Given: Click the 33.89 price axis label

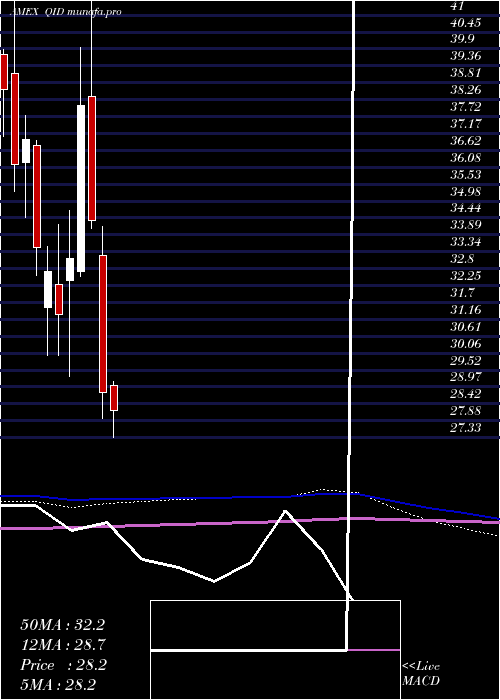Looking at the screenshot, I should [466, 225].
